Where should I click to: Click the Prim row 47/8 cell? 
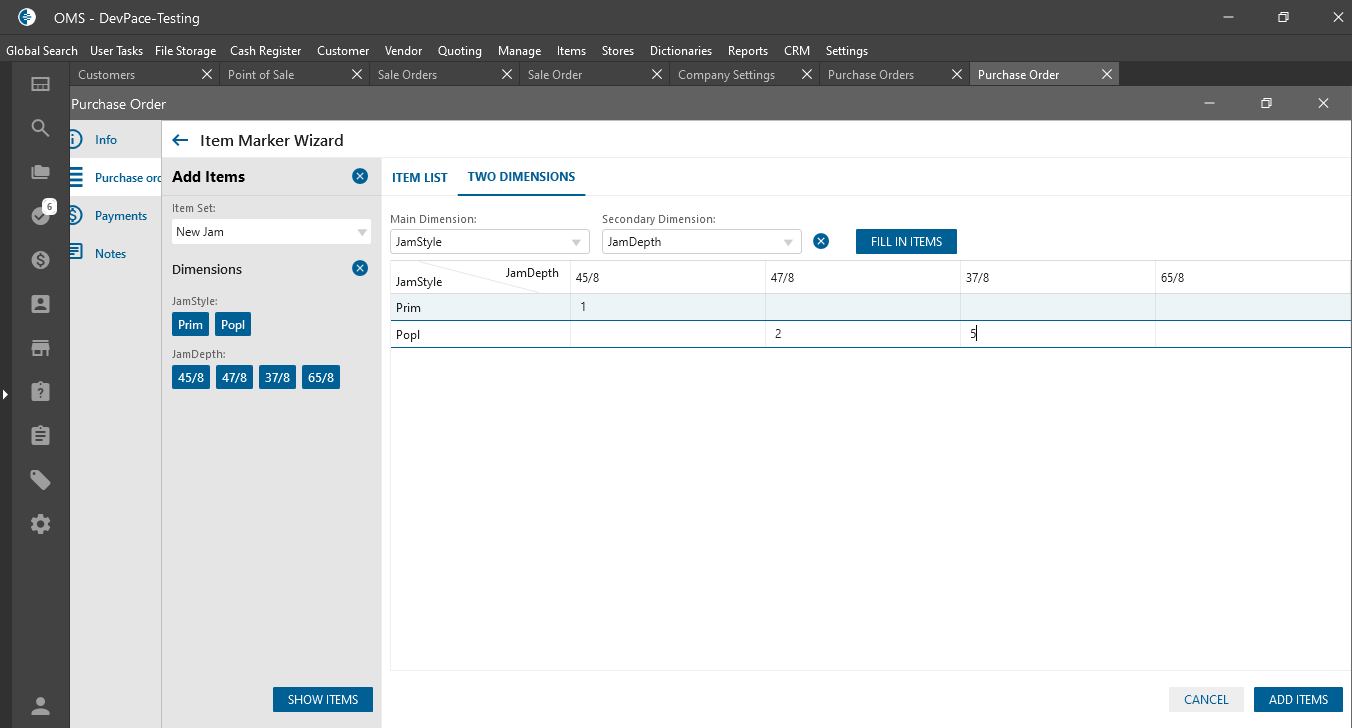pyautogui.click(x=862, y=308)
